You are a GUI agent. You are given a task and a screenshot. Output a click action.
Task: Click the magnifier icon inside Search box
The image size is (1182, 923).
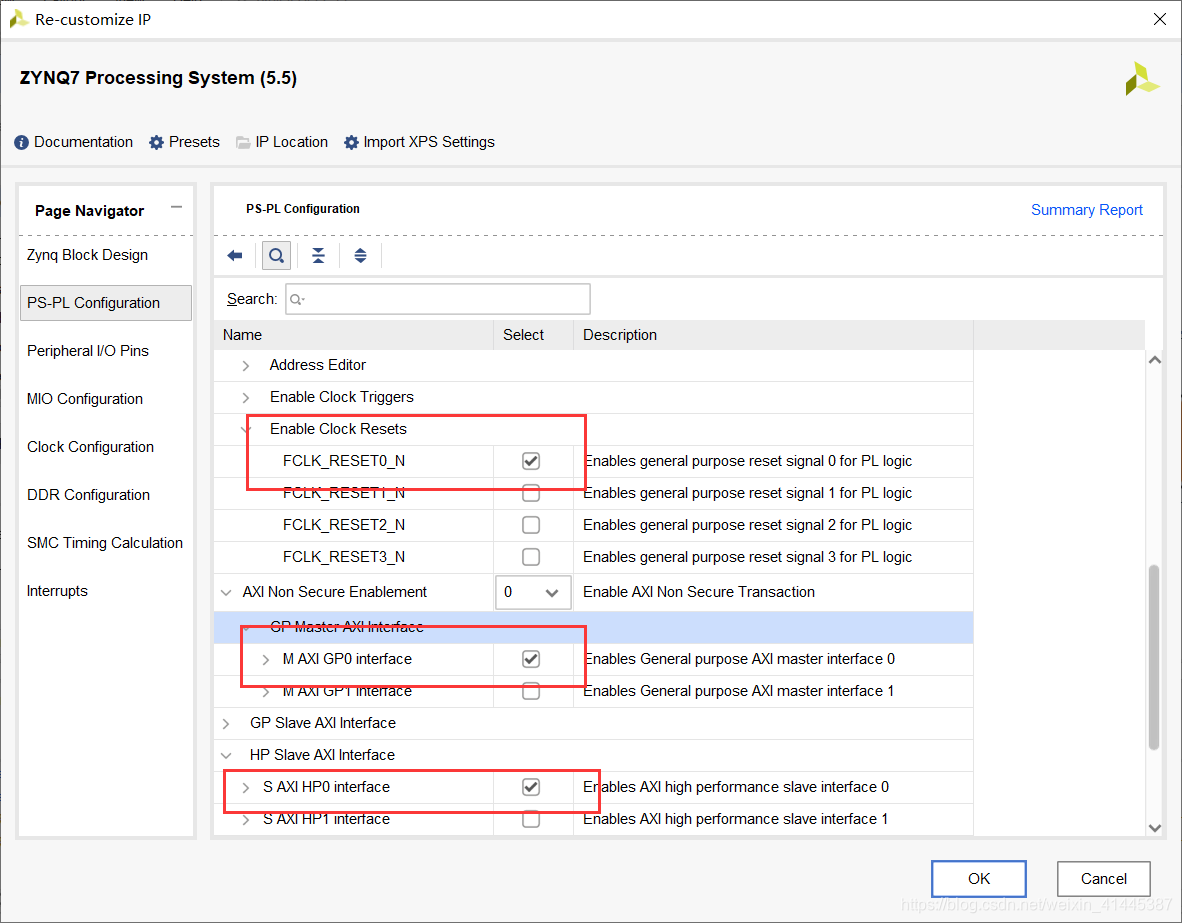(x=296, y=300)
